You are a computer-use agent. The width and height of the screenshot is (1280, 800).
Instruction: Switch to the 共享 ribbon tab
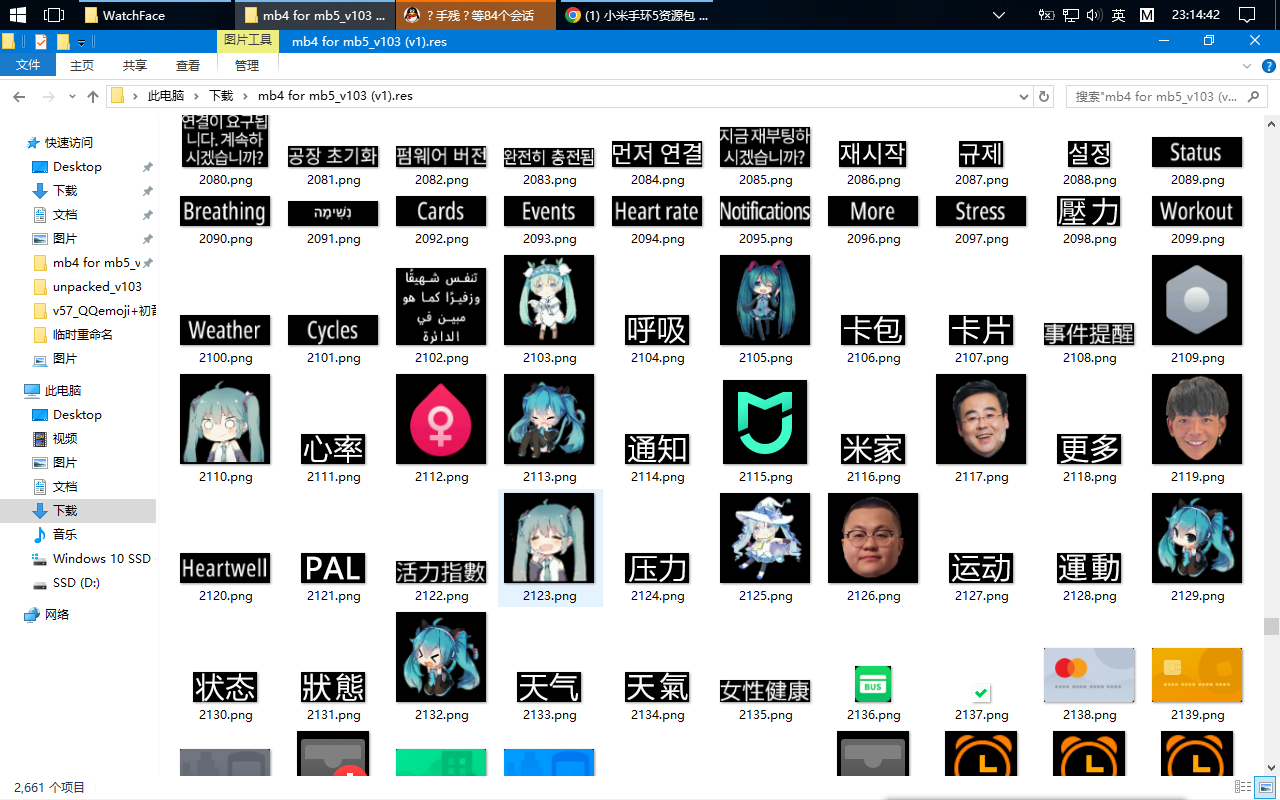click(x=135, y=65)
